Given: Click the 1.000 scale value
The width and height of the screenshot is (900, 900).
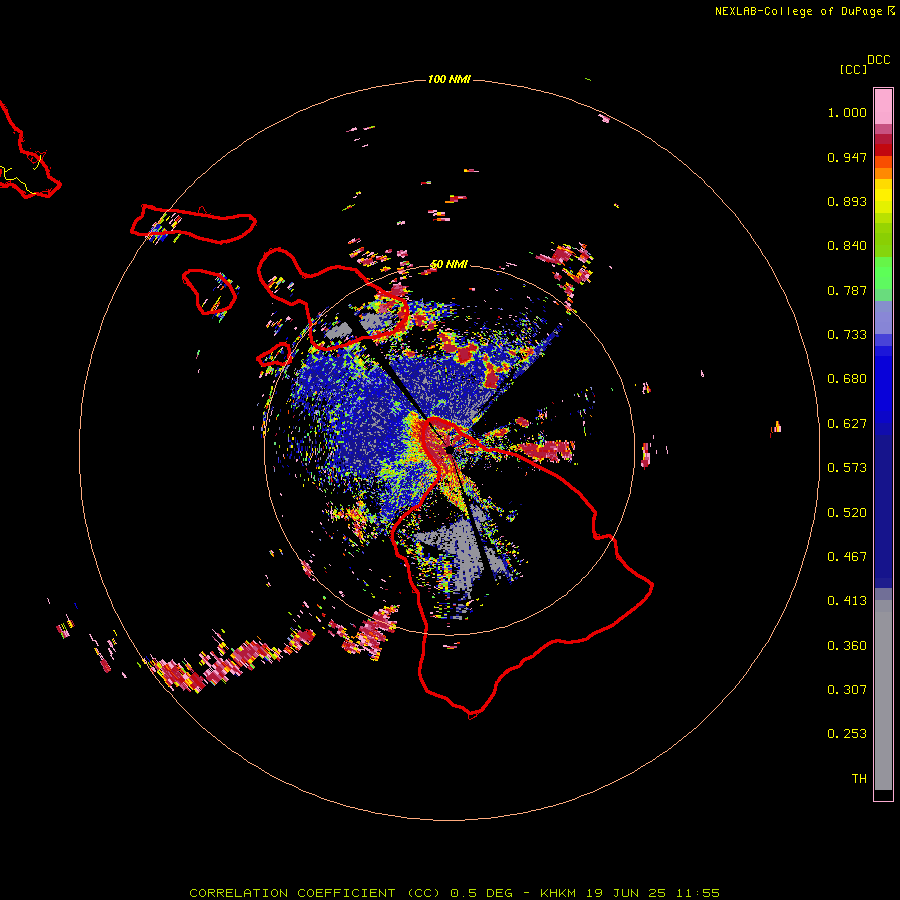Looking at the screenshot, I should coord(847,112).
